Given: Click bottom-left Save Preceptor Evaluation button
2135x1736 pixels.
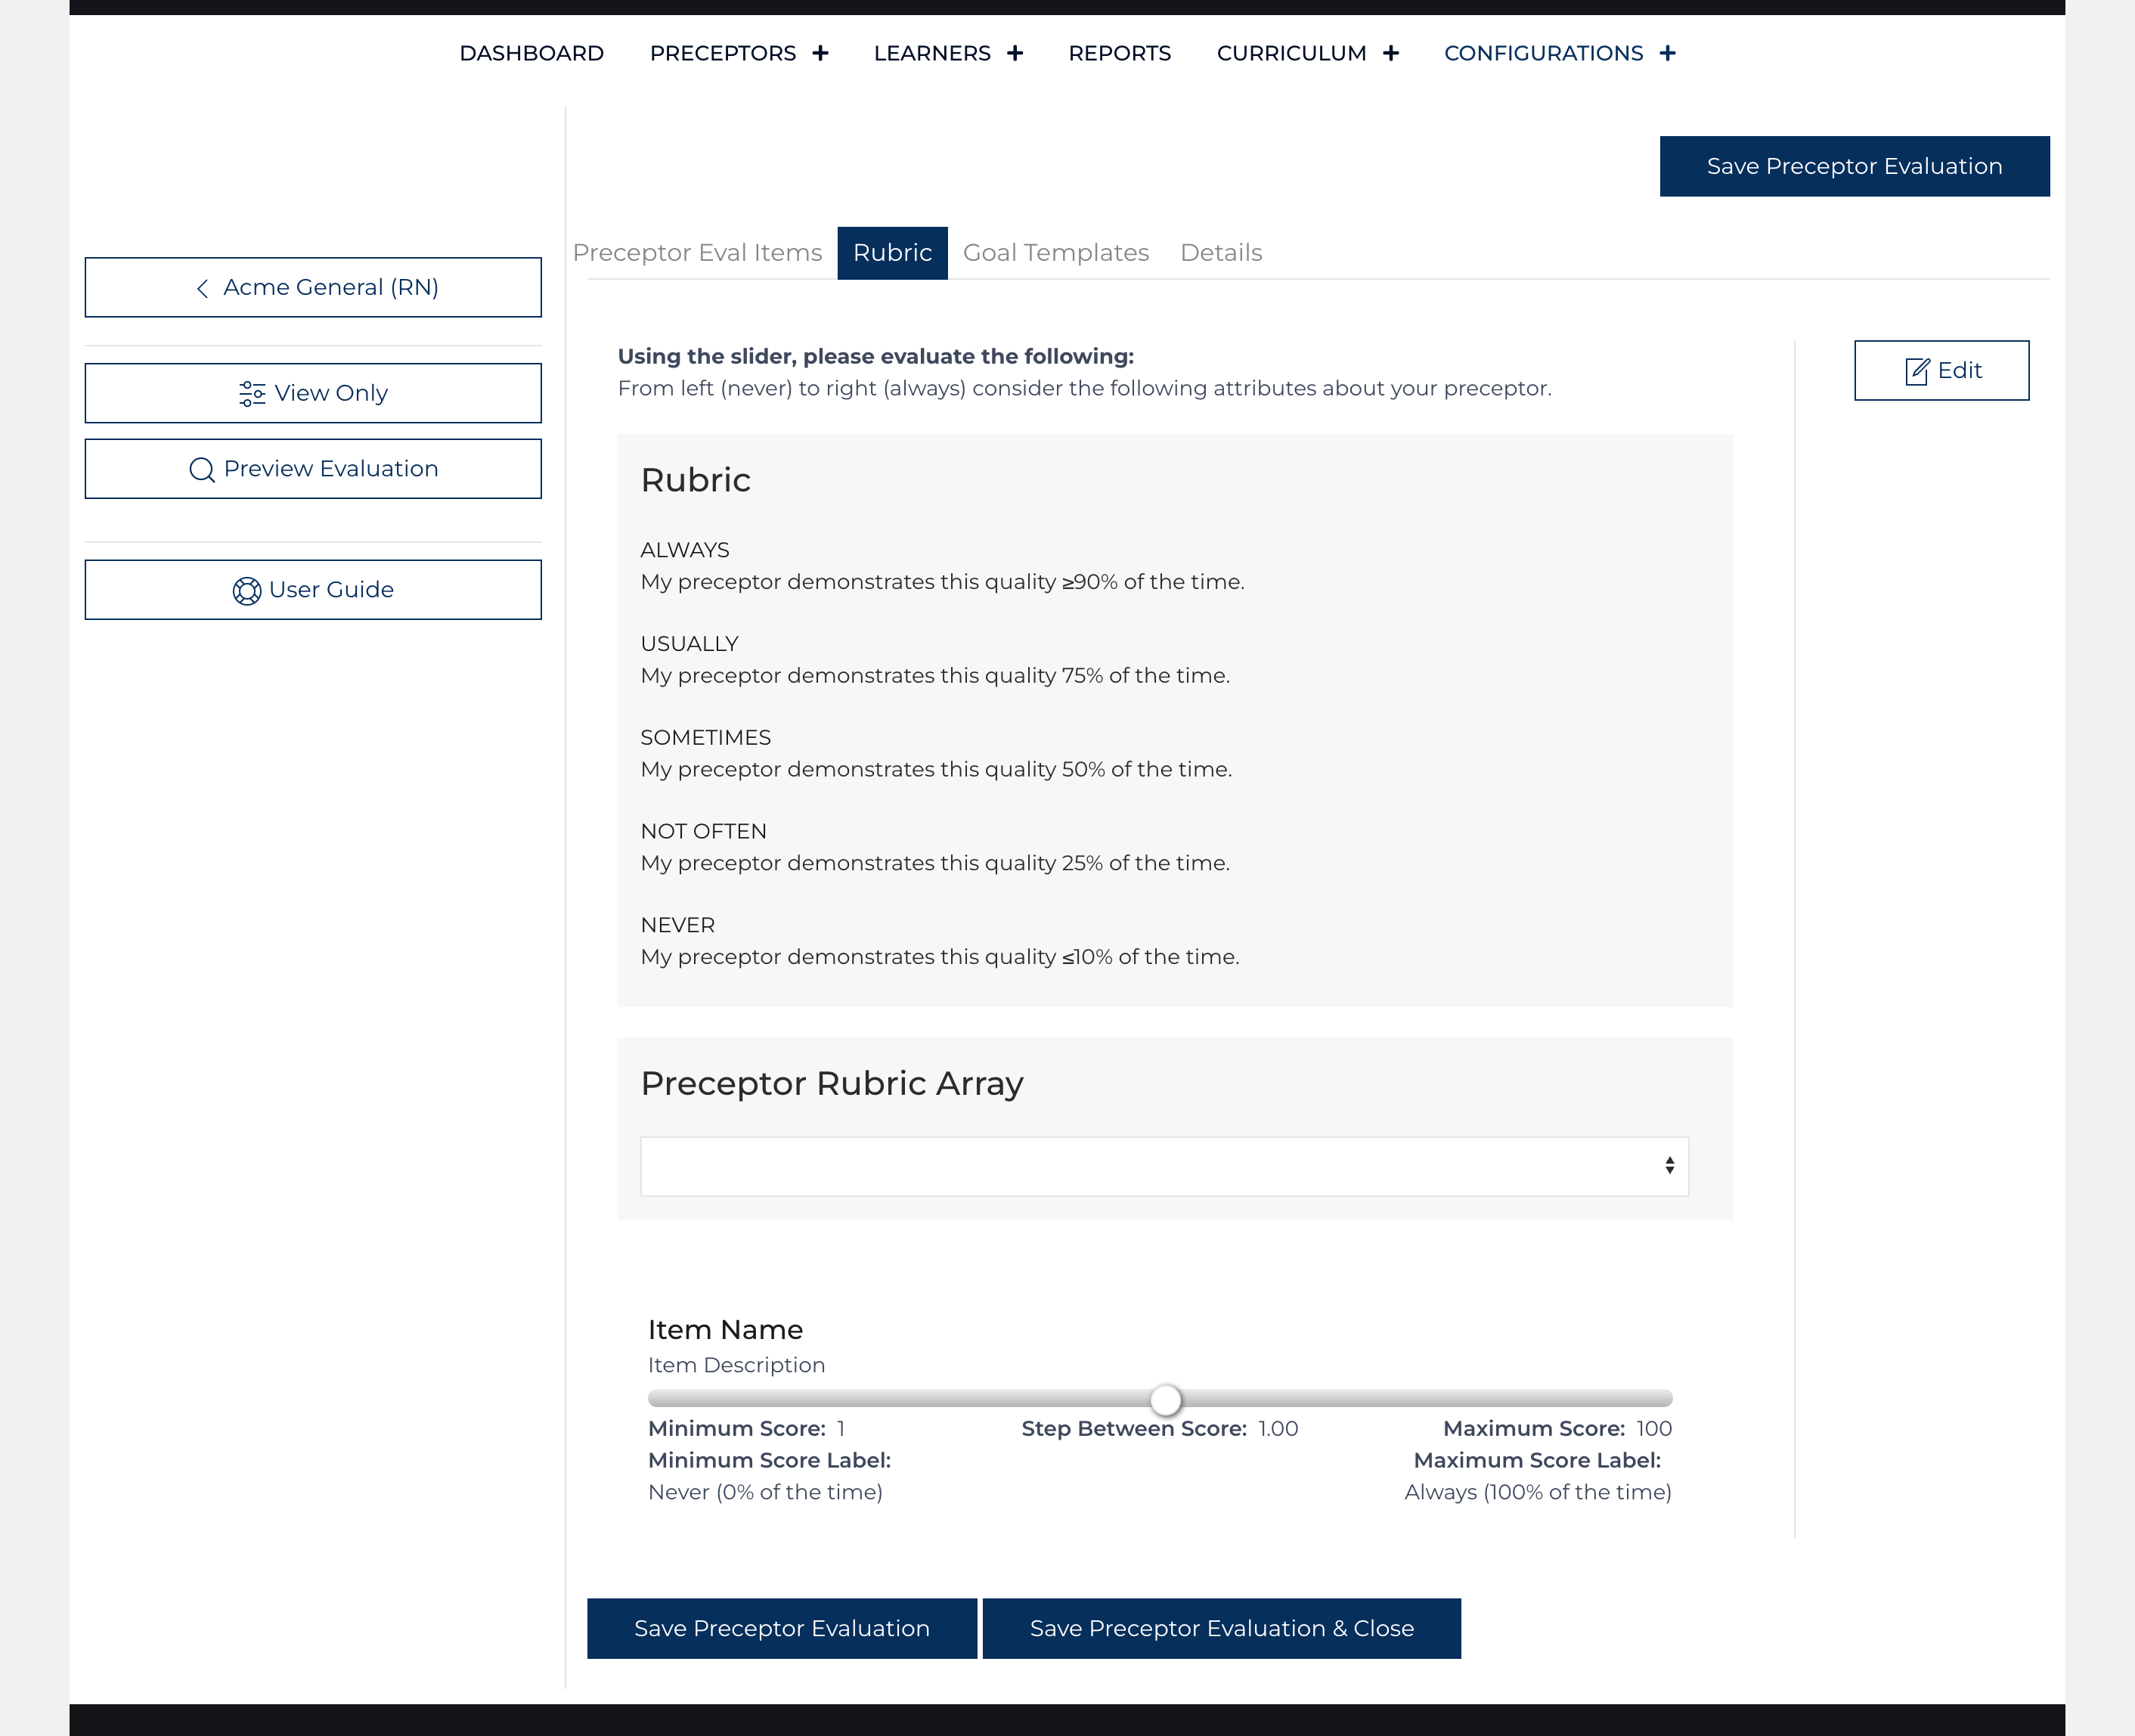Looking at the screenshot, I should [x=781, y=1628].
